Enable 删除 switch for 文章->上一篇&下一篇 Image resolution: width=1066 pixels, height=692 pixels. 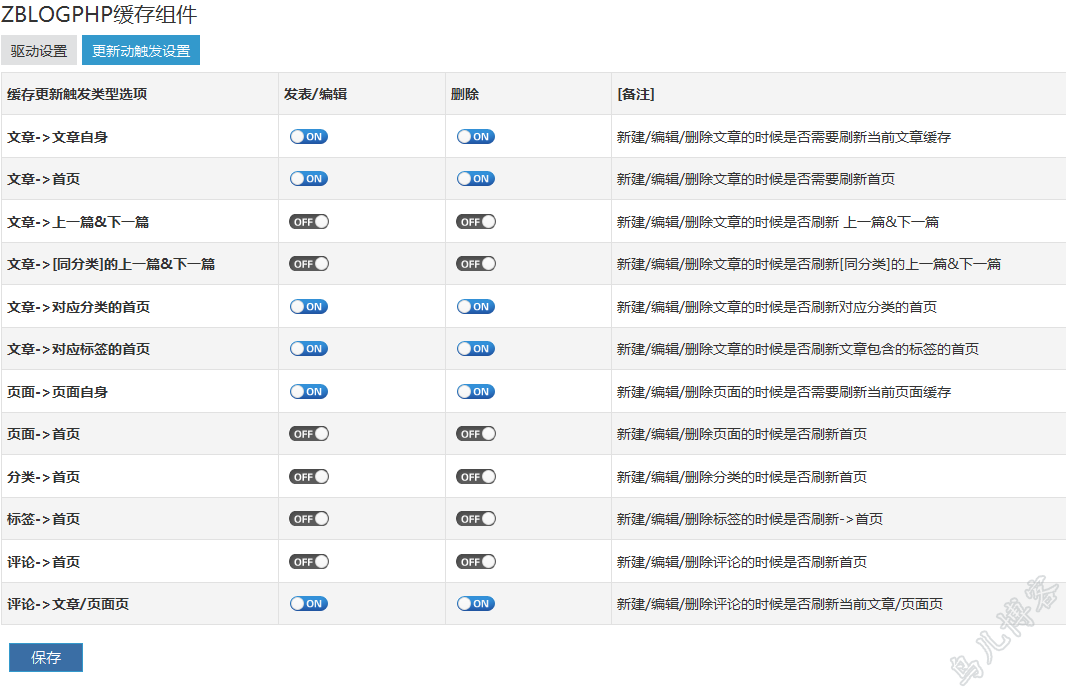476,222
